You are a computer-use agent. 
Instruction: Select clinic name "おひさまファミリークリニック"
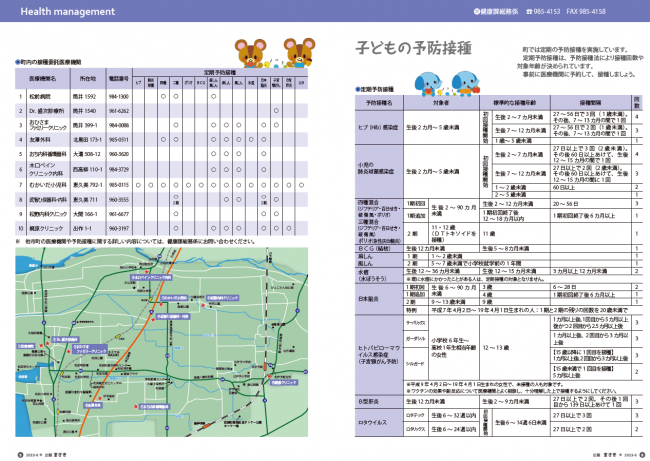coord(47,125)
